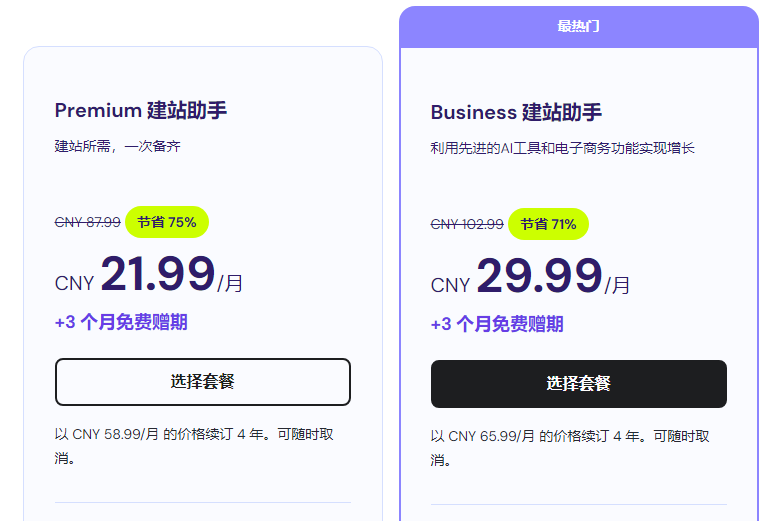Click the 节省 71% discount badge
The width and height of the screenshot is (772, 521).
(x=548, y=224)
